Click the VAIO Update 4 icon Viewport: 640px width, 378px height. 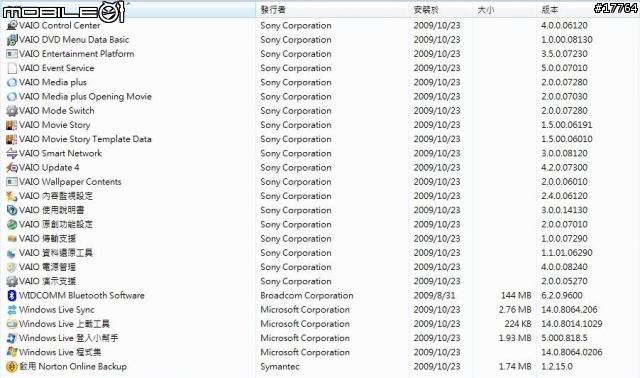point(12,168)
